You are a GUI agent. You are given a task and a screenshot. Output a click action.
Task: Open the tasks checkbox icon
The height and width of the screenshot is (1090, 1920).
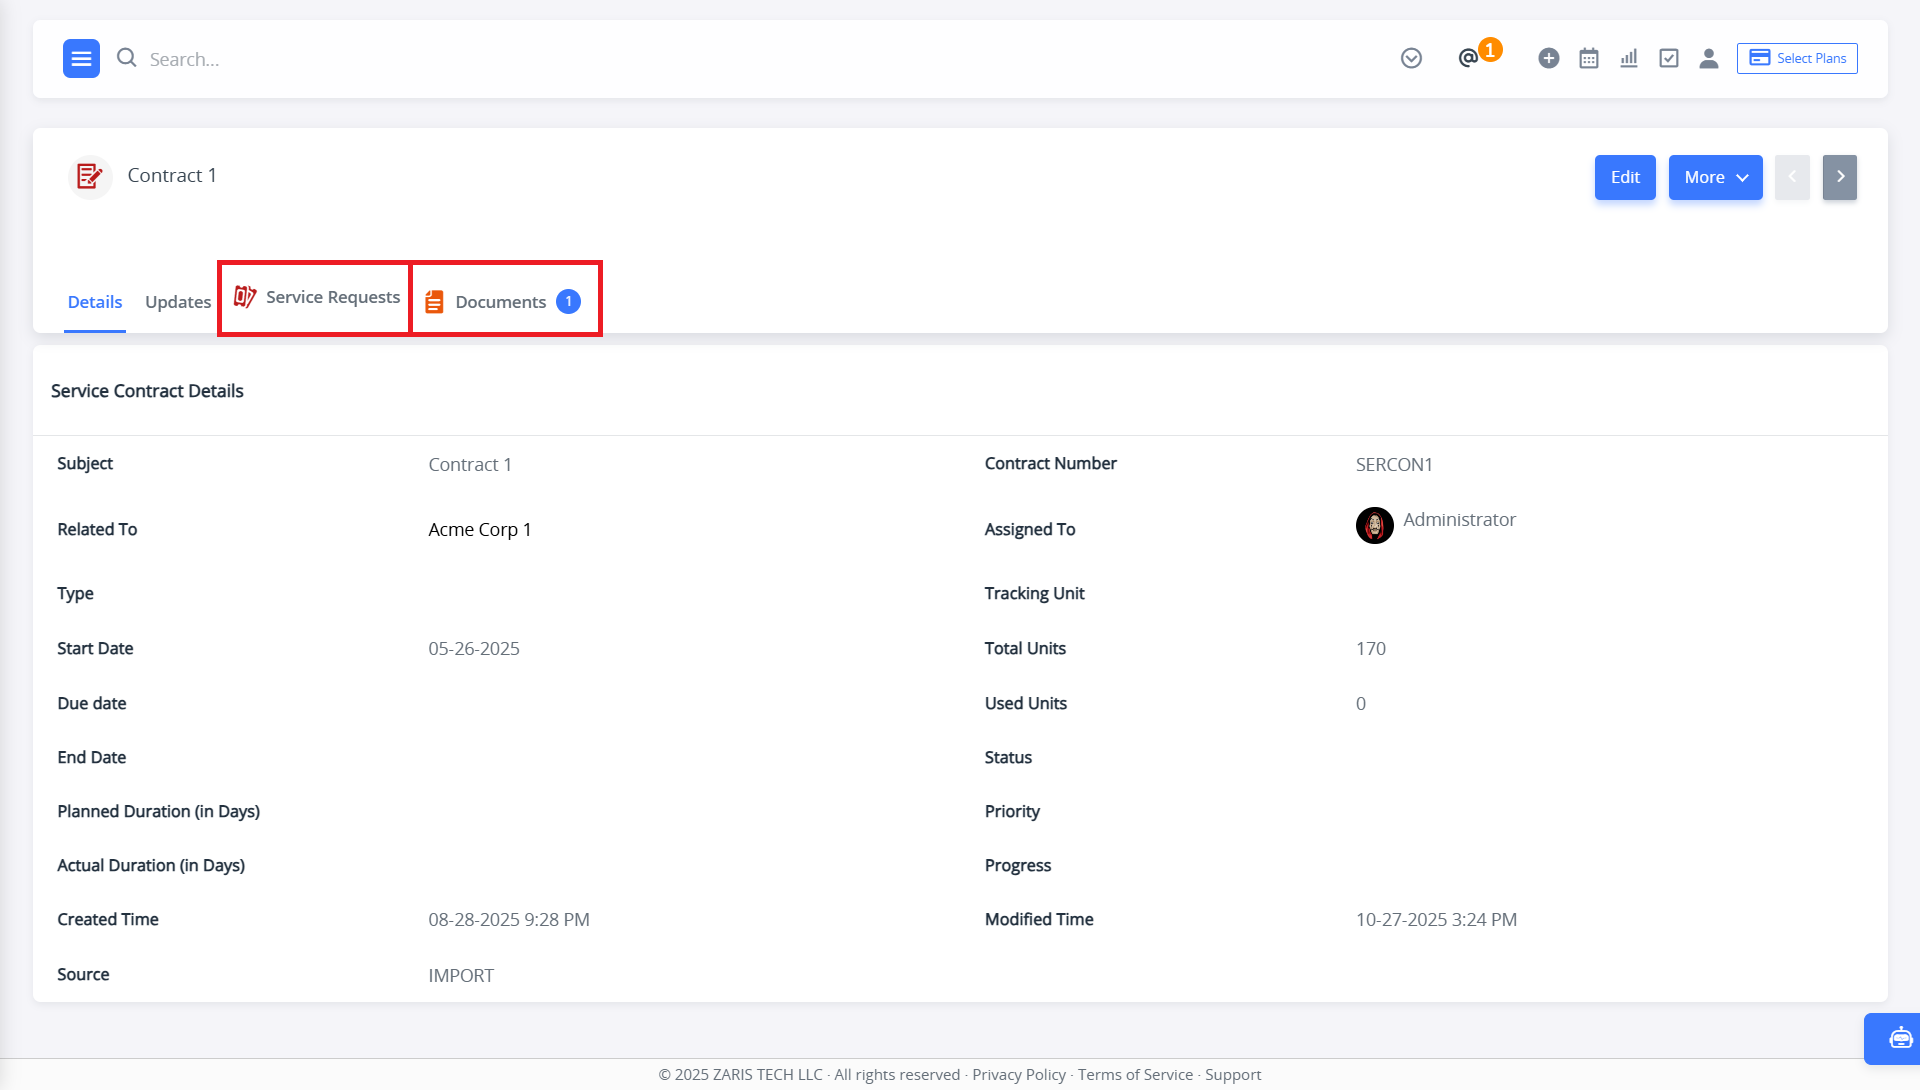(x=1669, y=58)
